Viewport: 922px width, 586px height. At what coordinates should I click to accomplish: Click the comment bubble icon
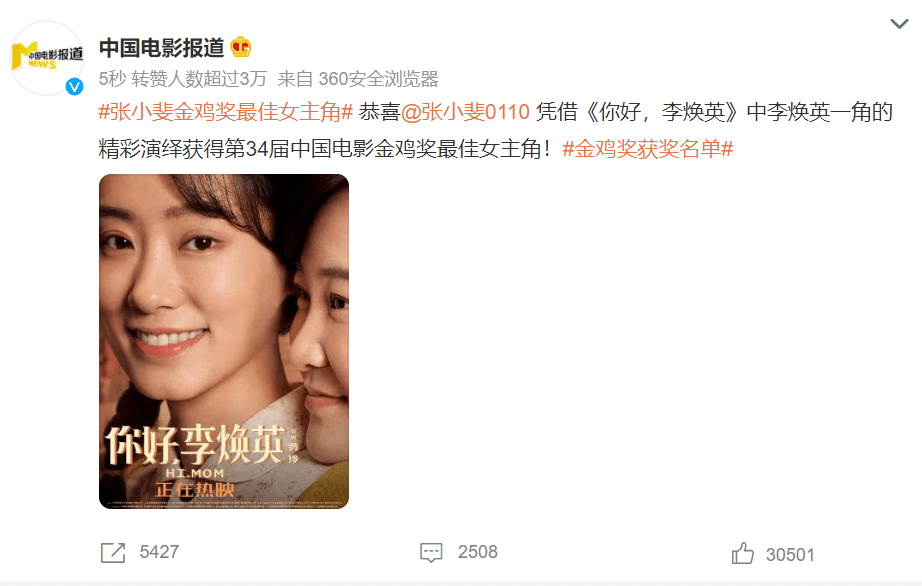tap(431, 552)
